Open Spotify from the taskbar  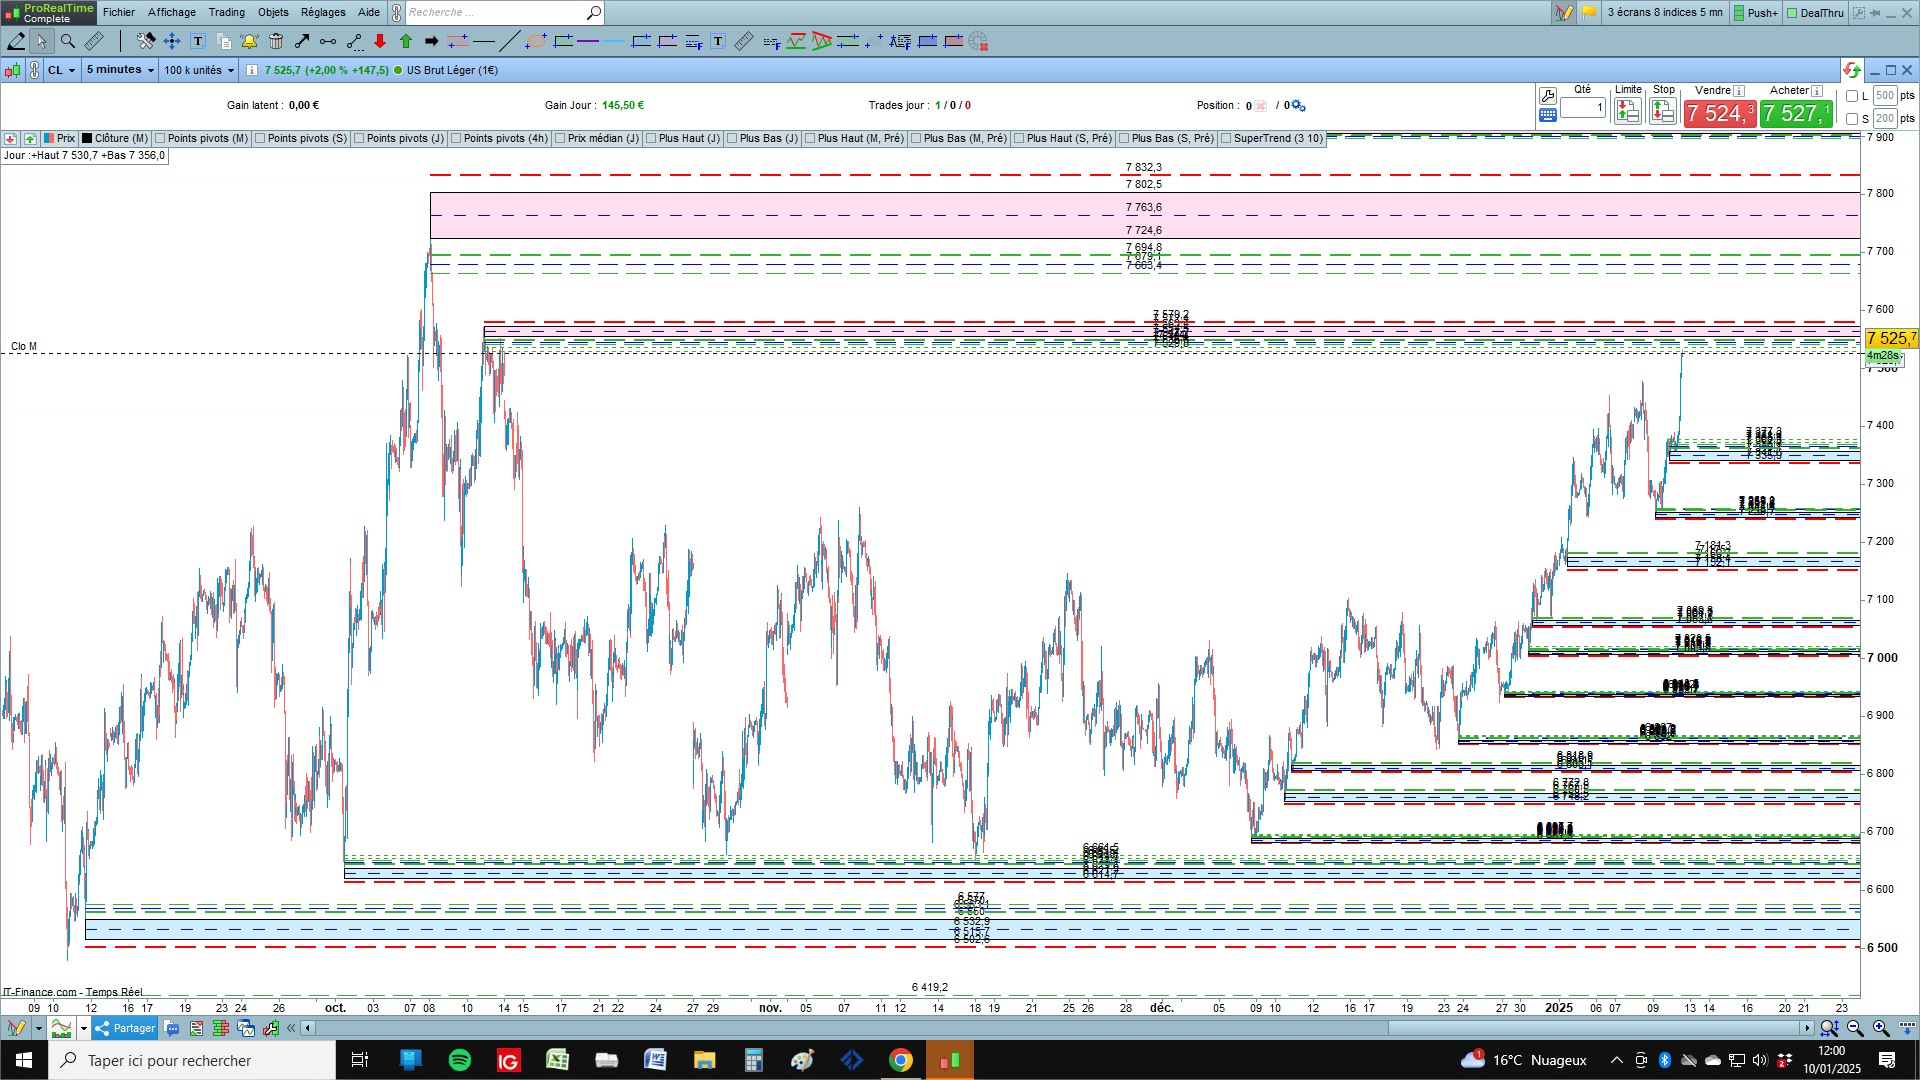click(x=460, y=1060)
